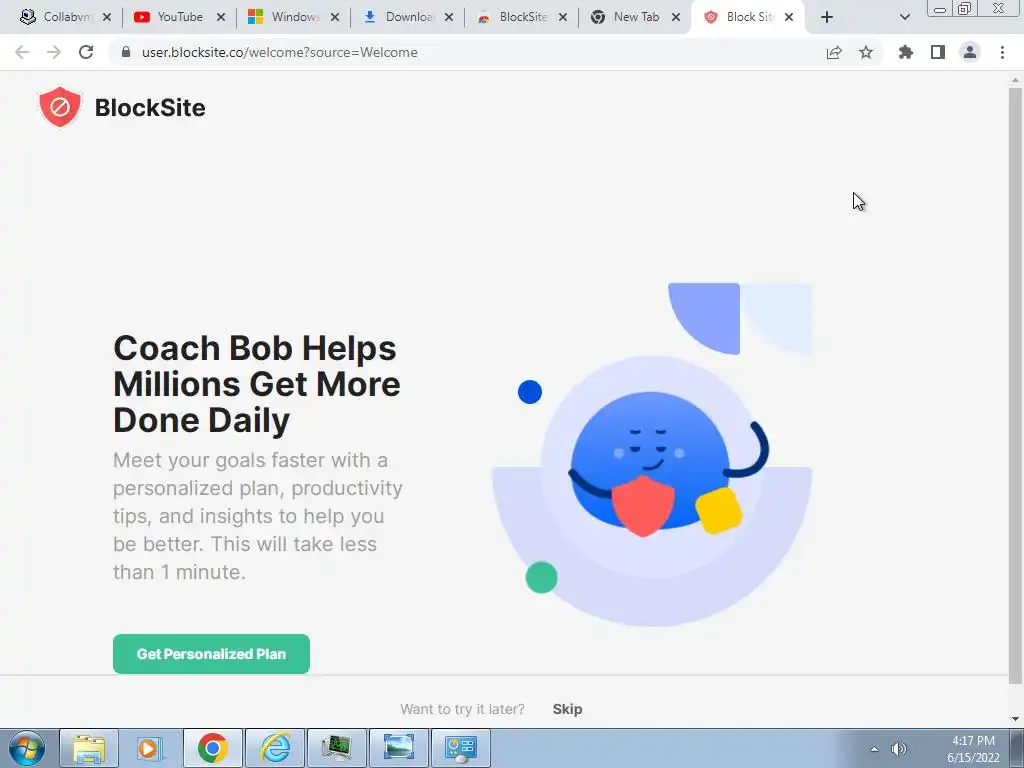
Task: Click the Skip link
Action: (x=567, y=709)
